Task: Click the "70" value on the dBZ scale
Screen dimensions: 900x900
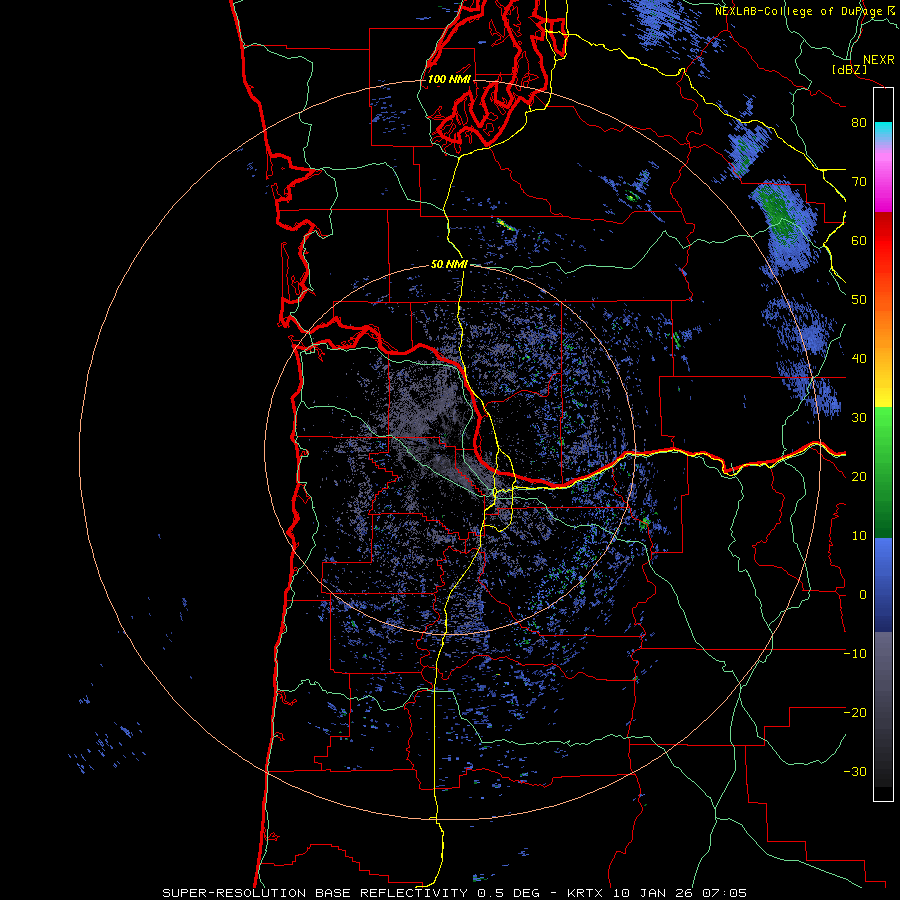Action: 859,182
